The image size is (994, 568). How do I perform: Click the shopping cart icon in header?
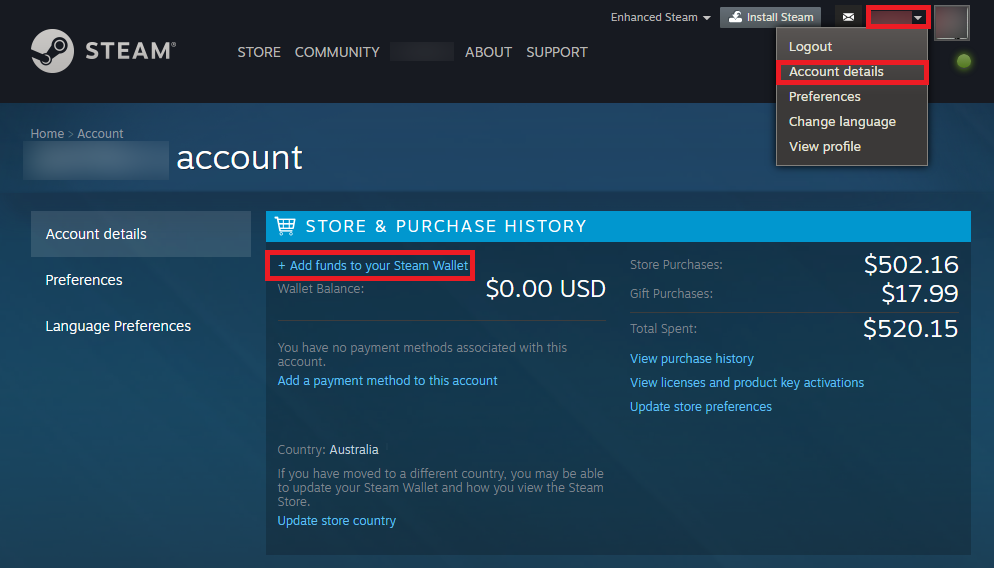[x=285, y=226]
